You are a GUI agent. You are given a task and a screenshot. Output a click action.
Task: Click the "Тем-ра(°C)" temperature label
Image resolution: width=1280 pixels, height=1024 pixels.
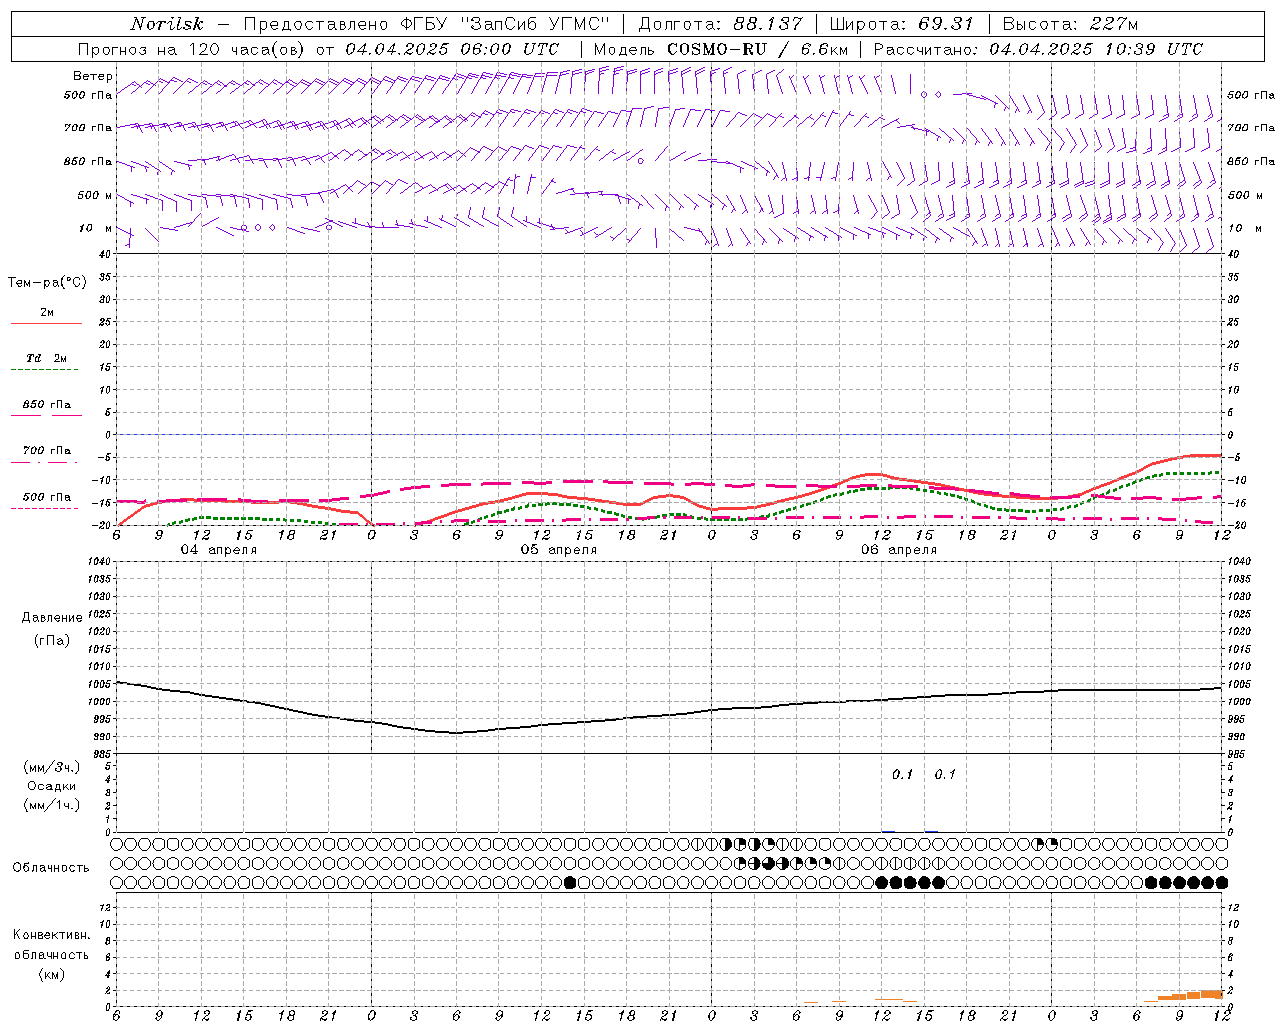click(x=47, y=282)
